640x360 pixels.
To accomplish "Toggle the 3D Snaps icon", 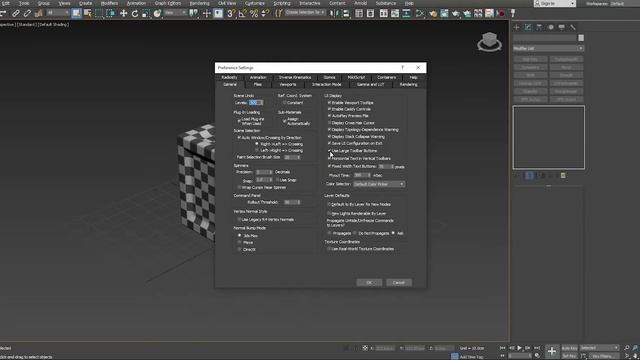I will tap(231, 13).
